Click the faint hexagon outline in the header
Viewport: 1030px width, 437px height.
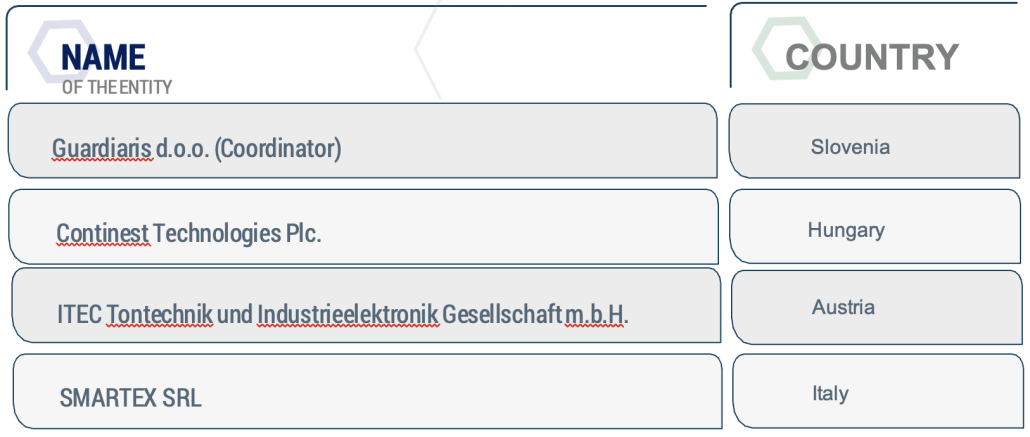click(x=427, y=51)
